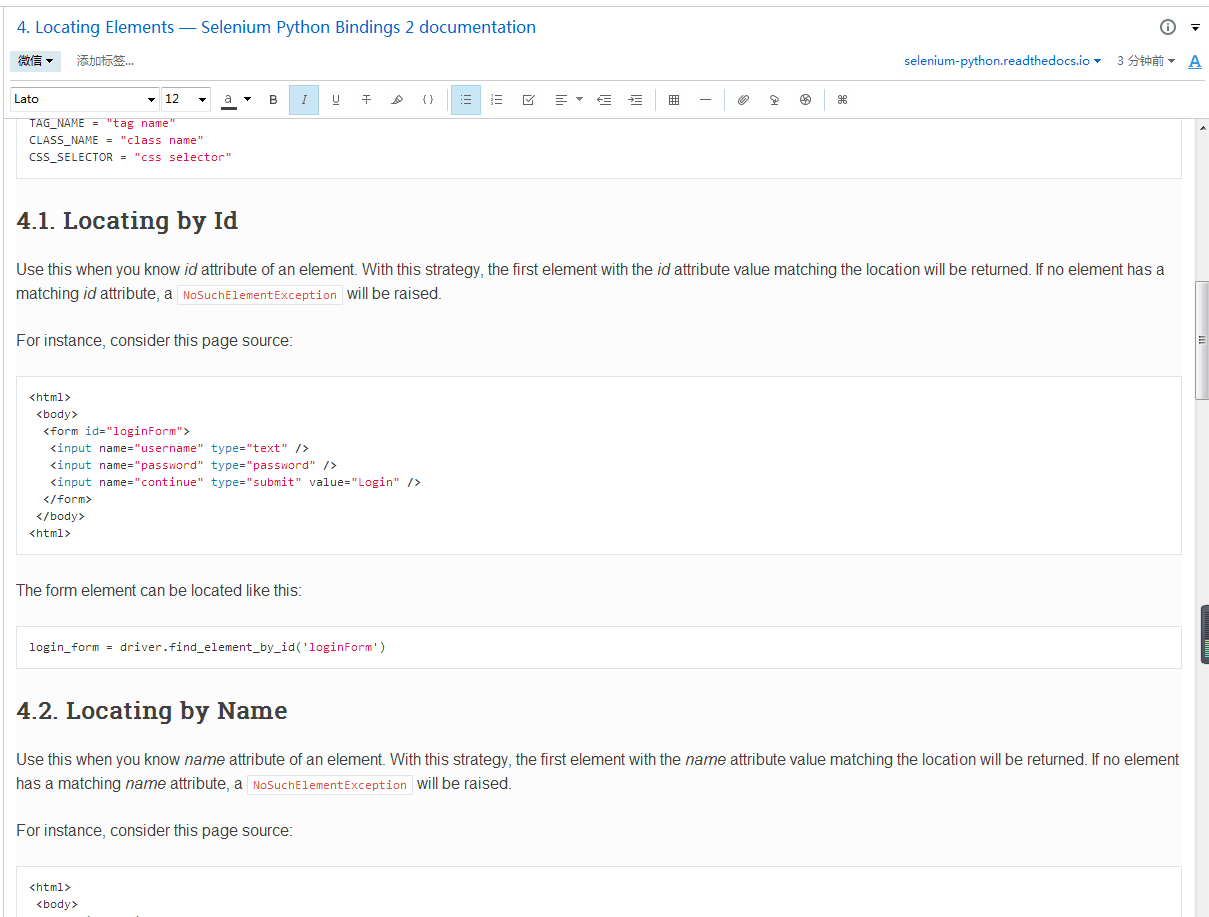Turn off italic formatting
The width and height of the screenshot is (1209, 917).
pyautogui.click(x=304, y=100)
